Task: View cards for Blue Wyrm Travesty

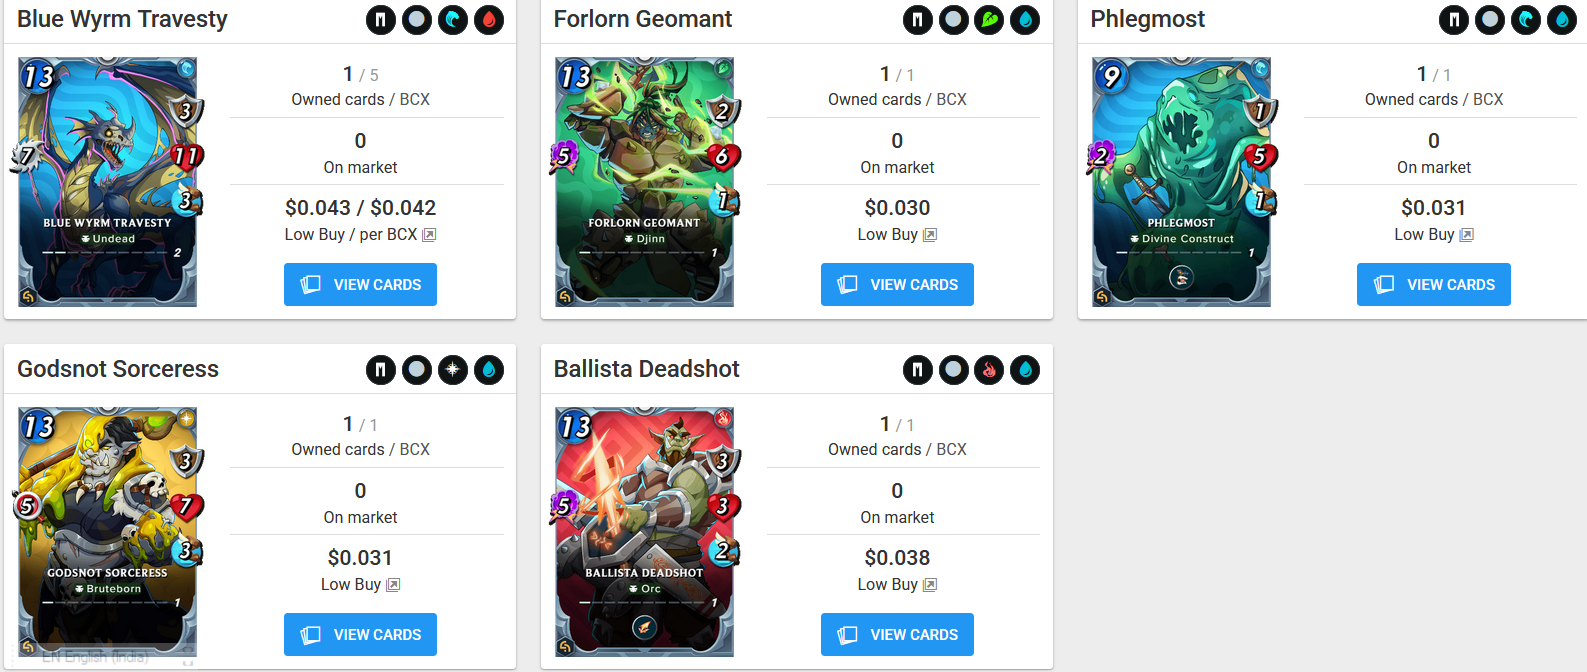Action: coord(360,285)
